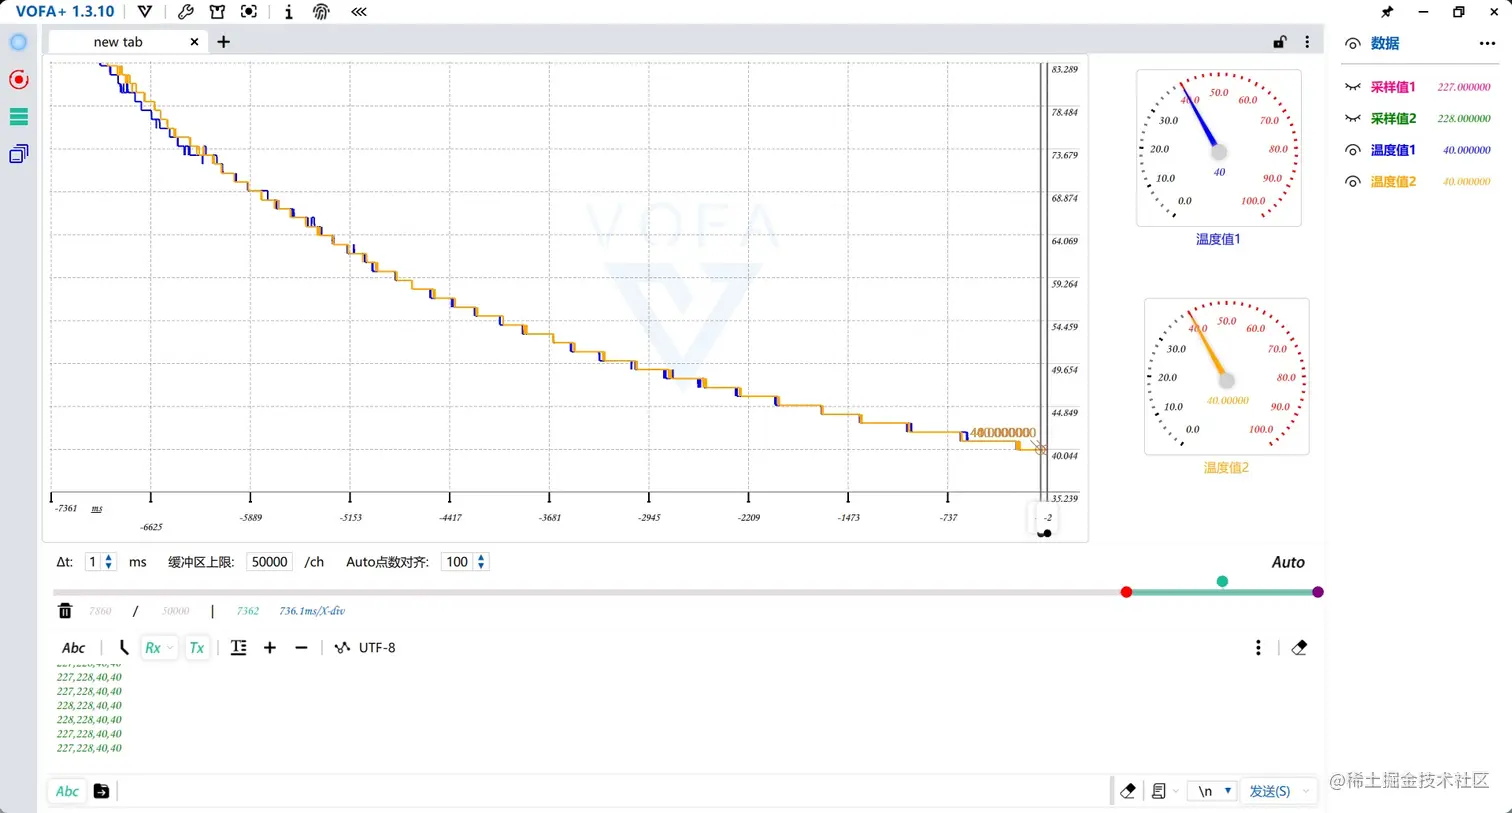Click the hook-shaped icon beside Abc
The height and width of the screenshot is (813, 1512).
point(124,648)
